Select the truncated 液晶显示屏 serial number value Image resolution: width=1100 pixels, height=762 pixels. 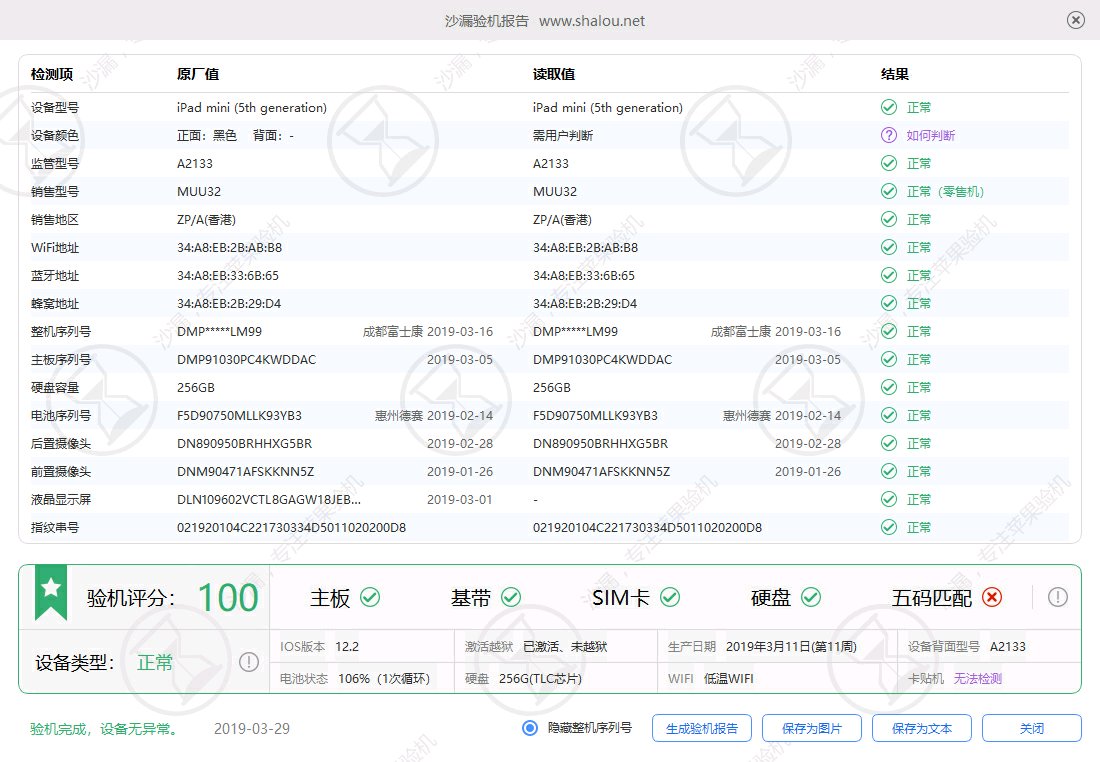click(x=269, y=499)
